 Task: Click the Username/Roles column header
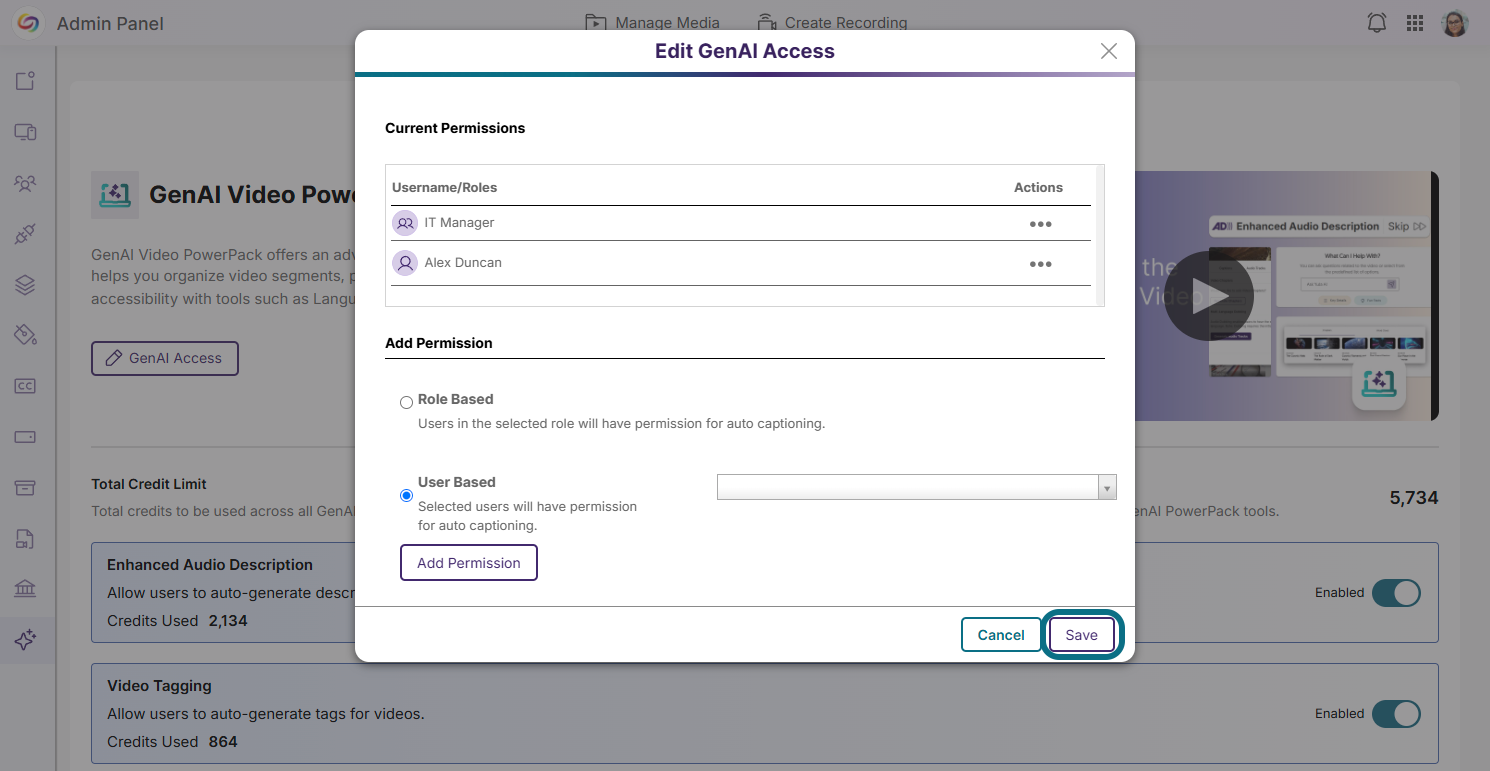444,187
